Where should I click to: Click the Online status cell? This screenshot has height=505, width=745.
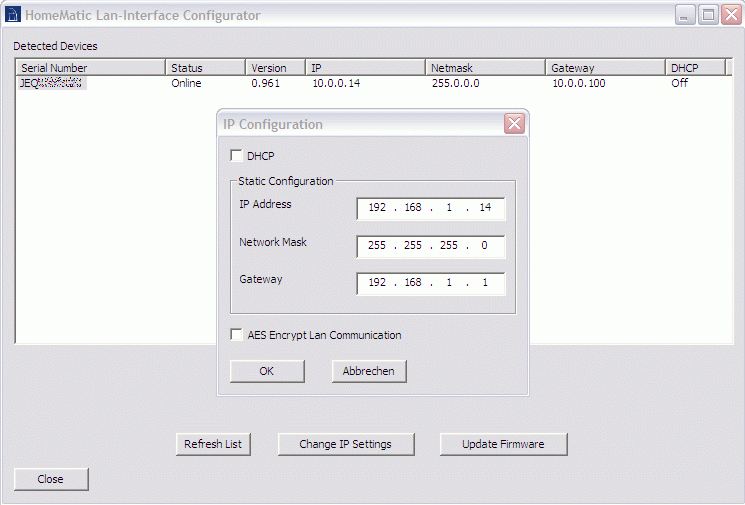186,83
